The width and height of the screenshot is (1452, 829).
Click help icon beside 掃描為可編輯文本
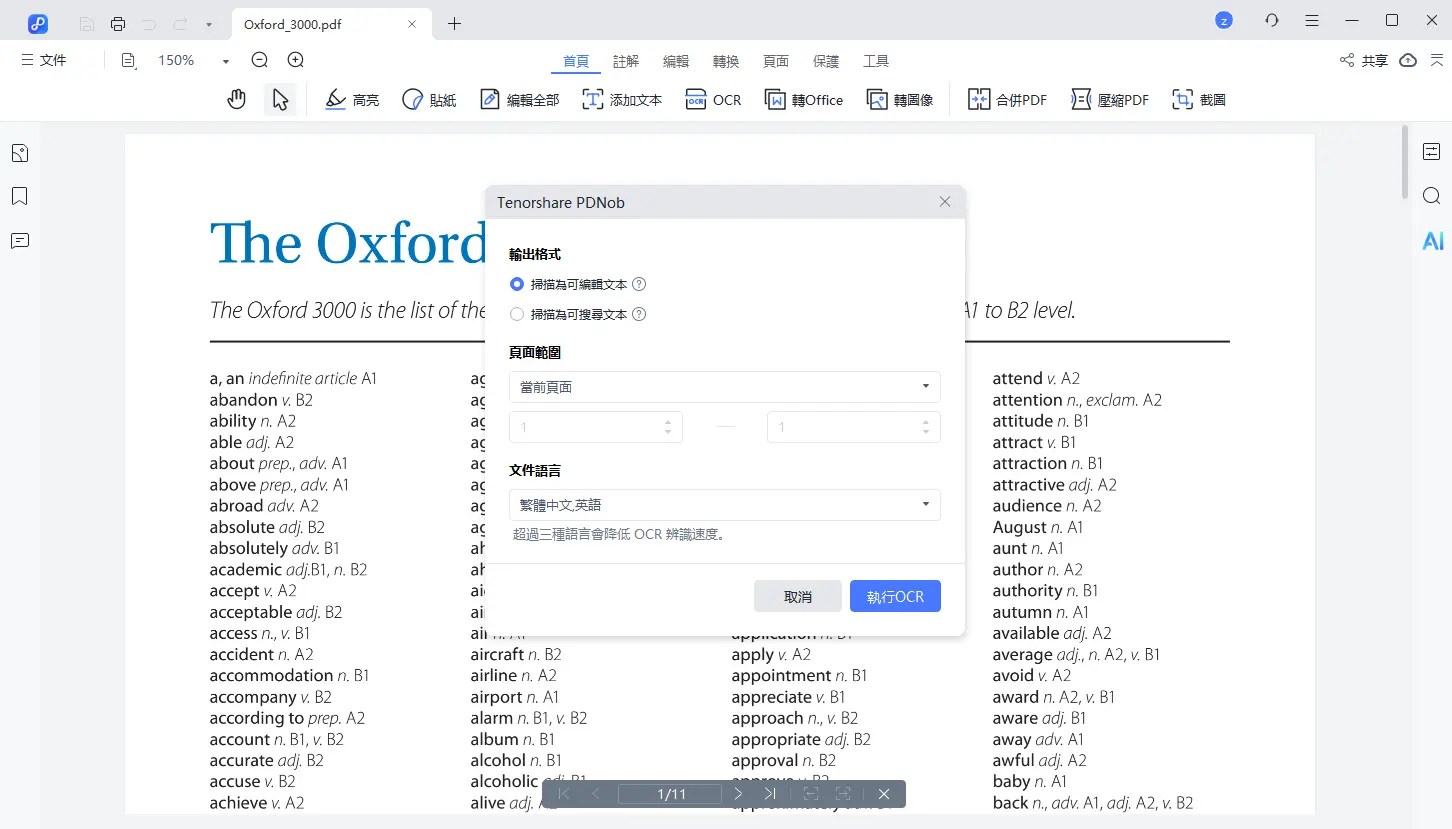tap(639, 284)
